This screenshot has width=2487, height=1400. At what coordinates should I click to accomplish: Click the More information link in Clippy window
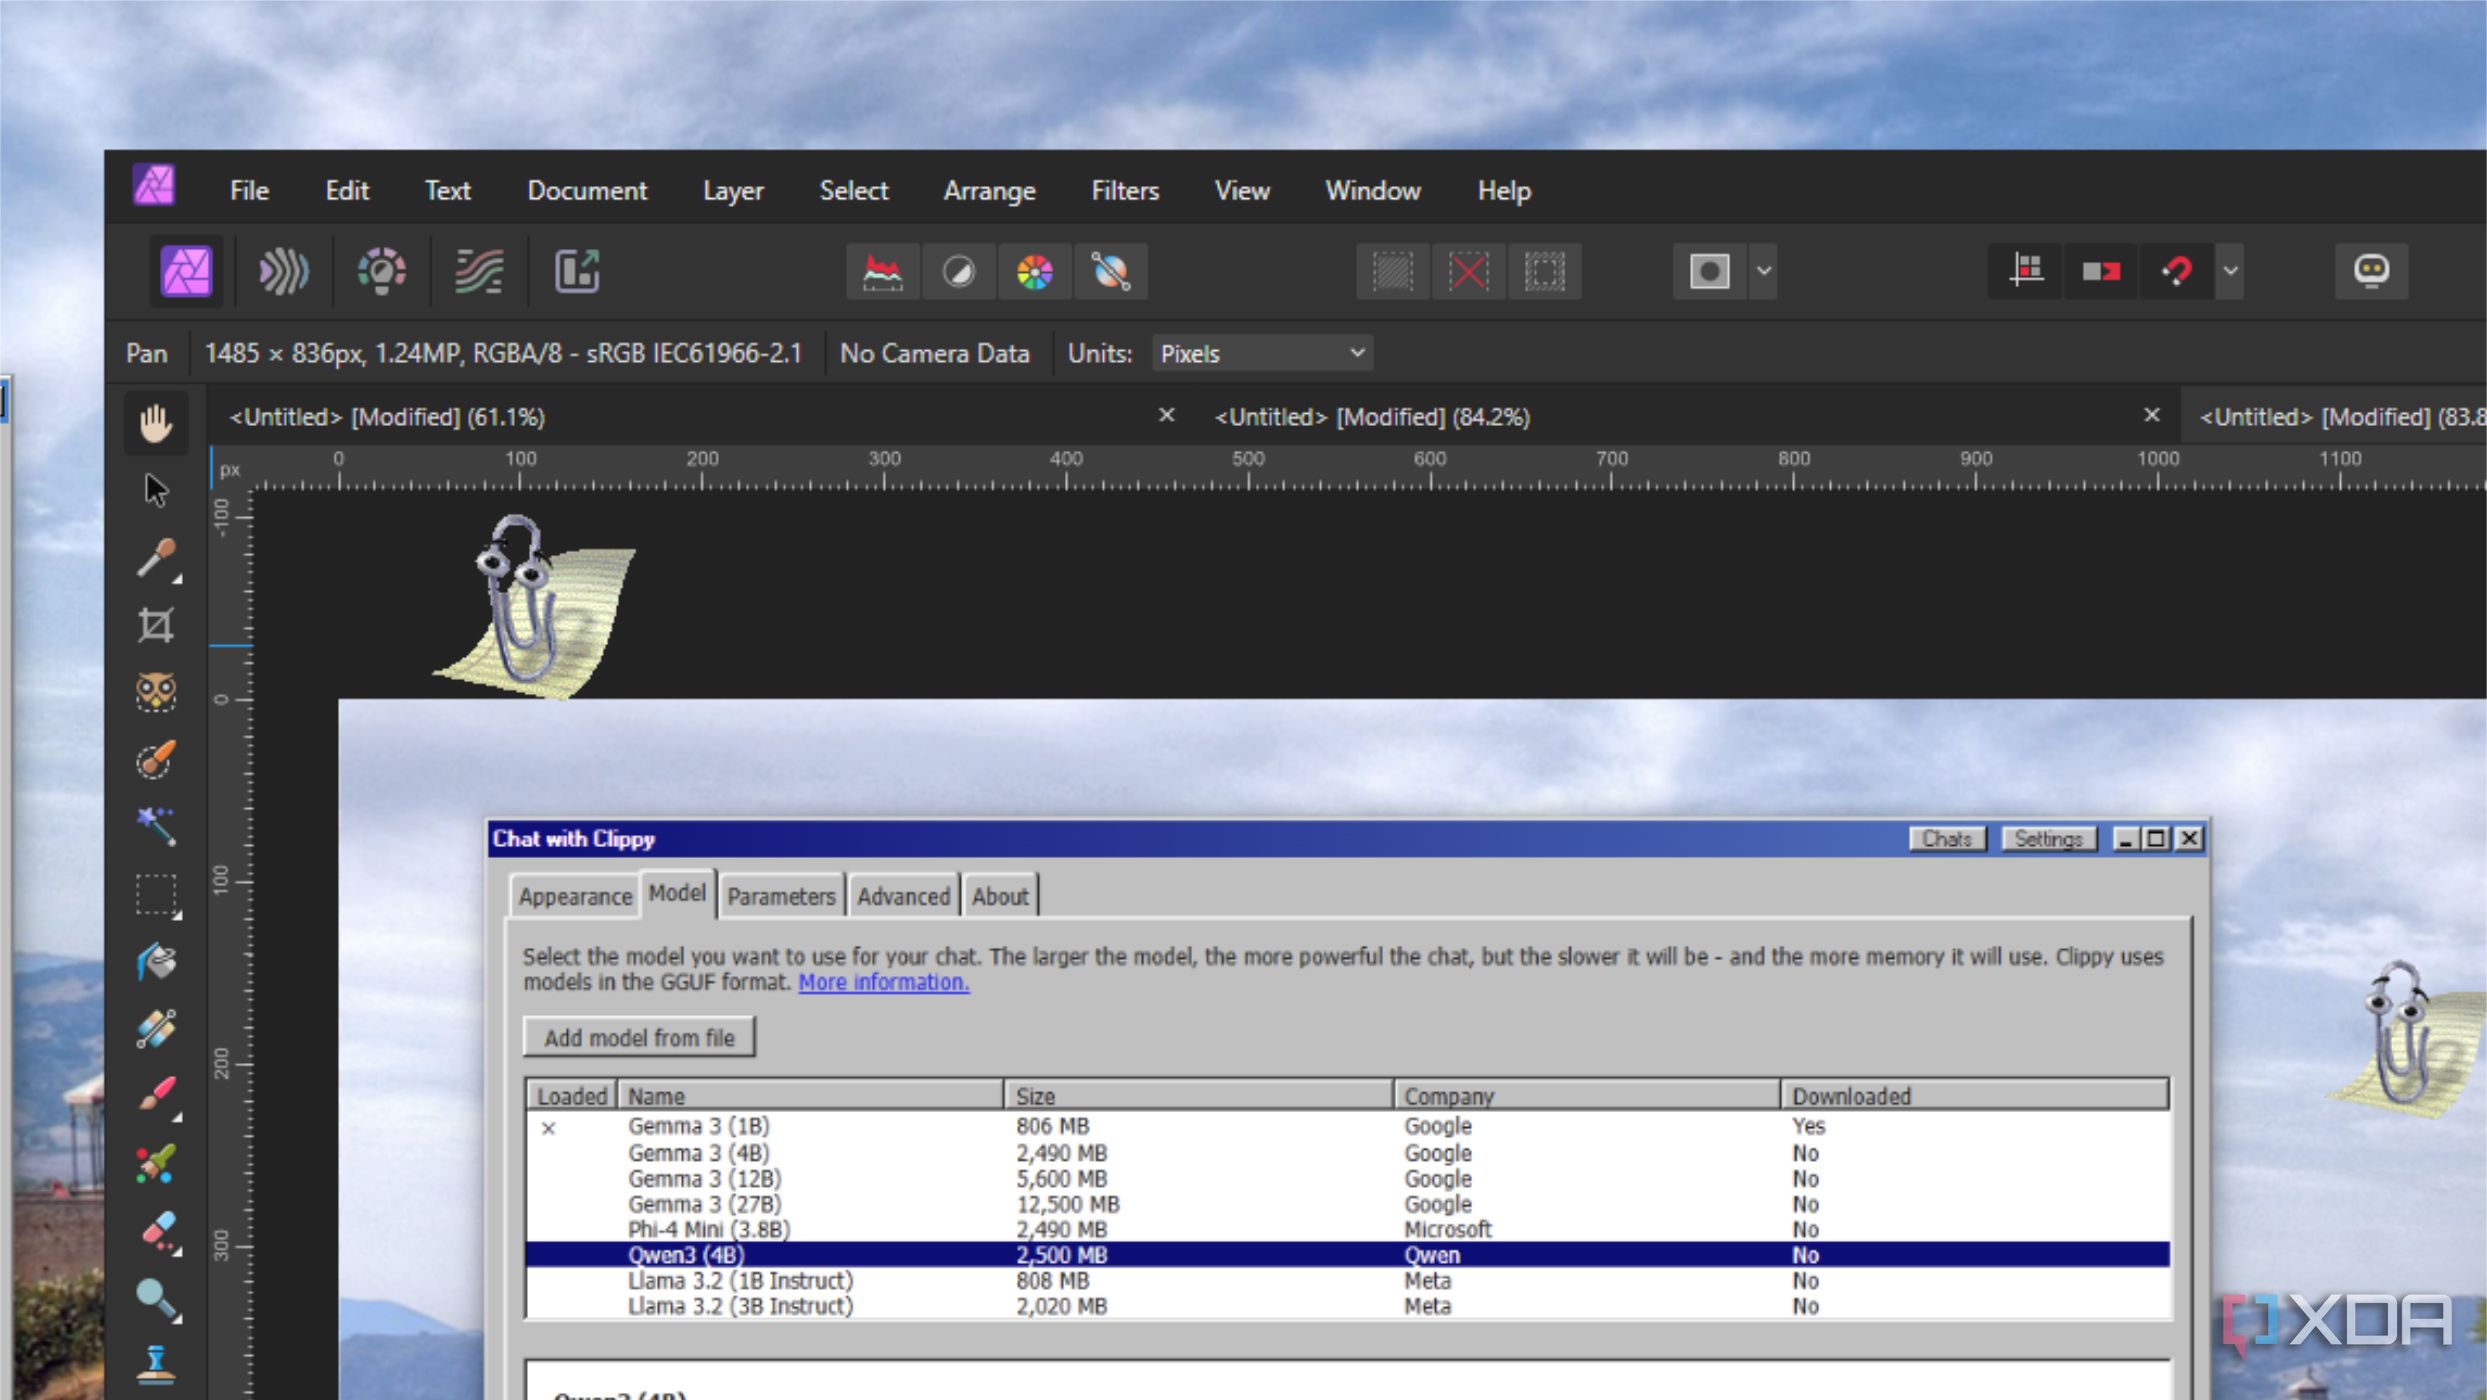883,982
